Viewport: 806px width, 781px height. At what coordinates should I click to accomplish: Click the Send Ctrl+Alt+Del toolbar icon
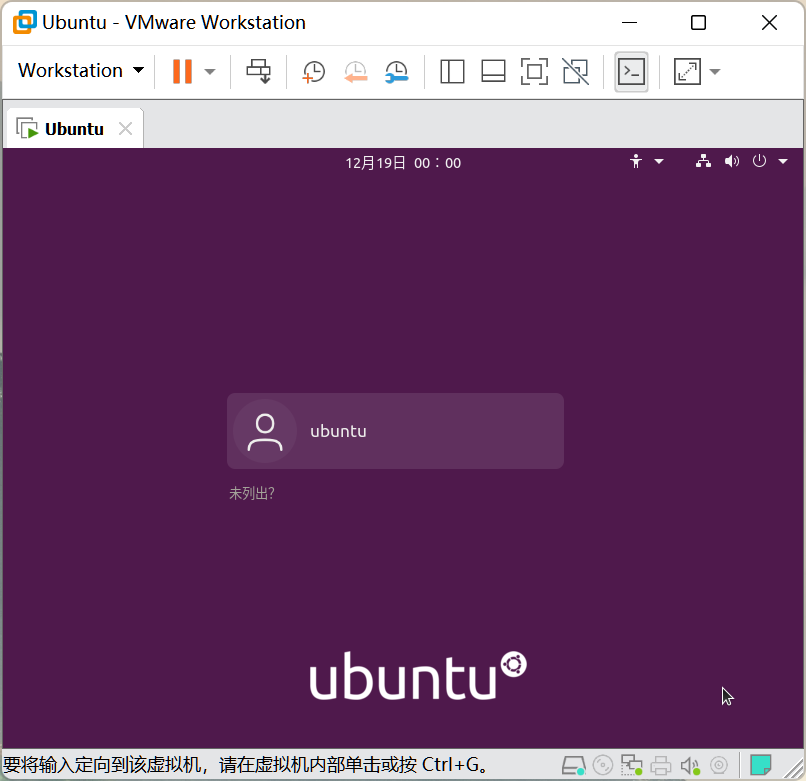pos(259,71)
